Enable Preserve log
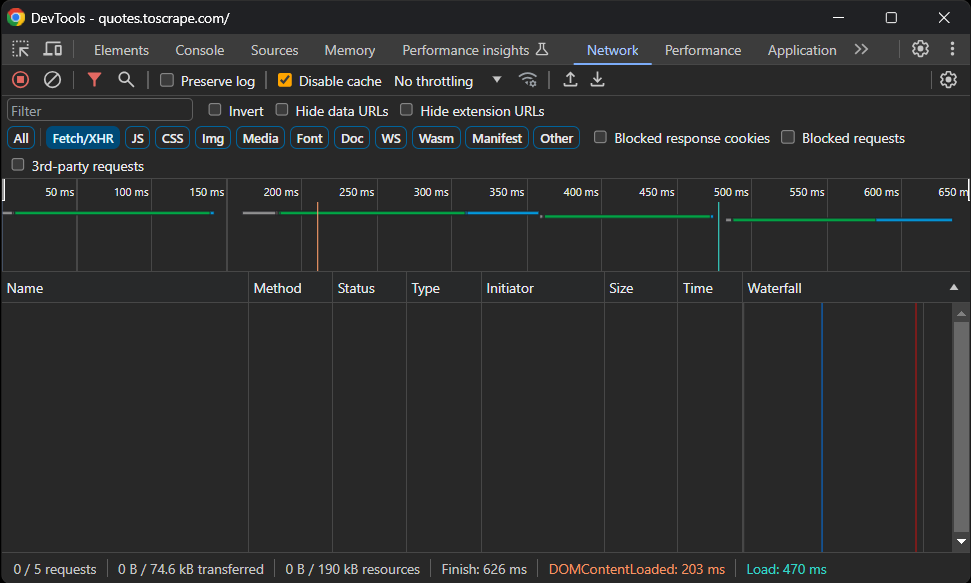The width and height of the screenshot is (971, 583). 166,81
